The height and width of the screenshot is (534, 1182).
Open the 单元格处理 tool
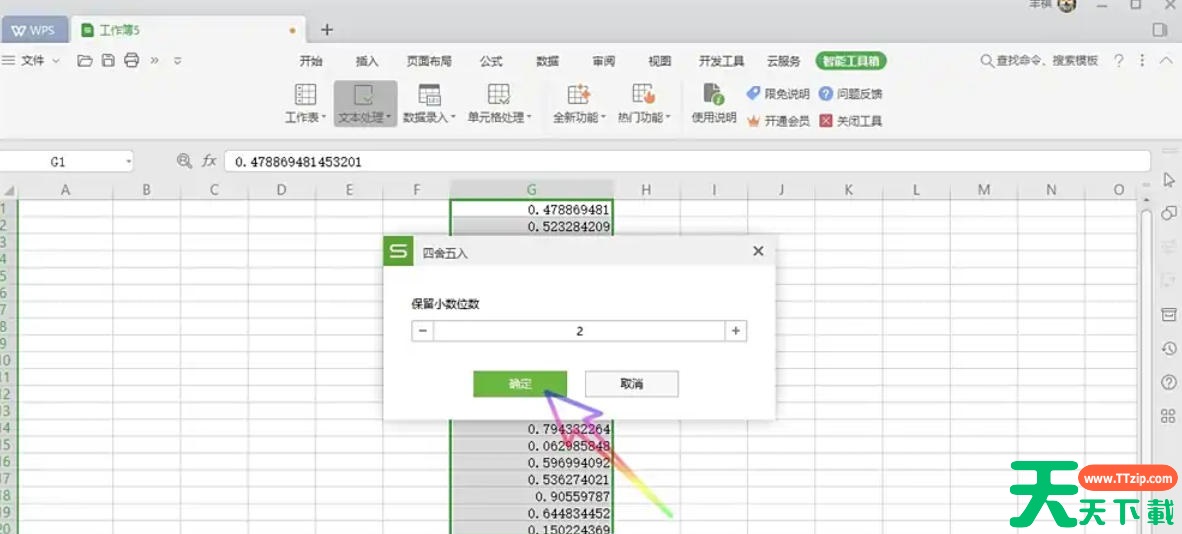point(499,103)
